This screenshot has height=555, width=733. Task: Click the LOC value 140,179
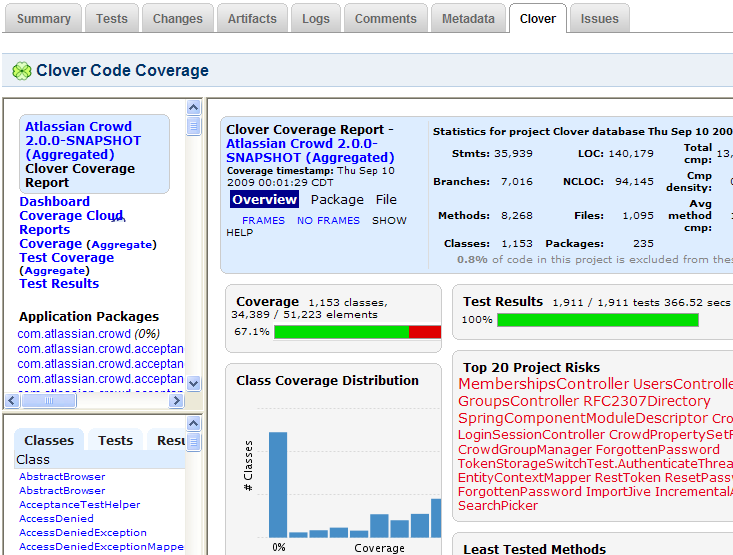(631, 154)
